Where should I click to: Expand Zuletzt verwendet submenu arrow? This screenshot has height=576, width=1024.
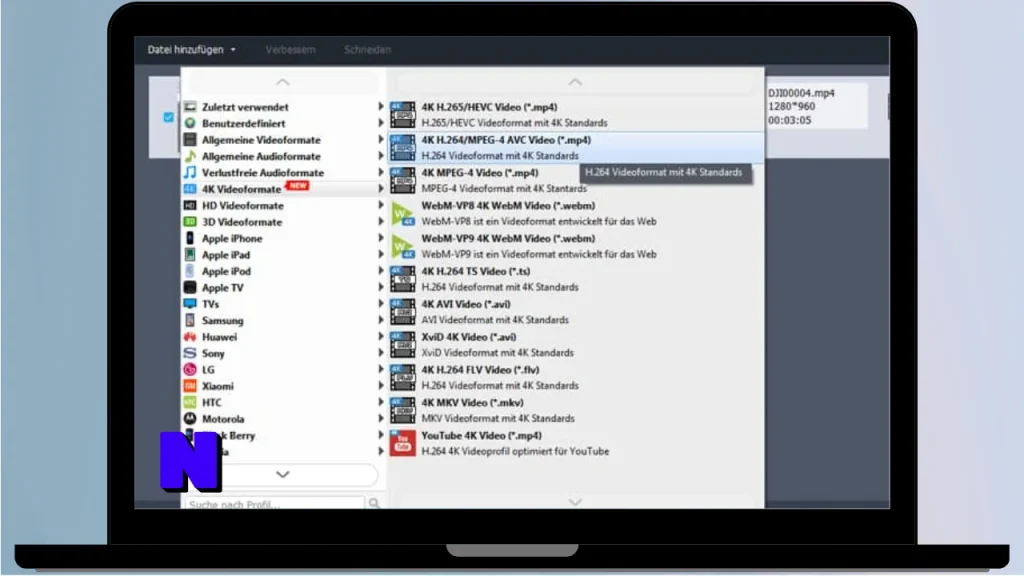click(x=381, y=106)
